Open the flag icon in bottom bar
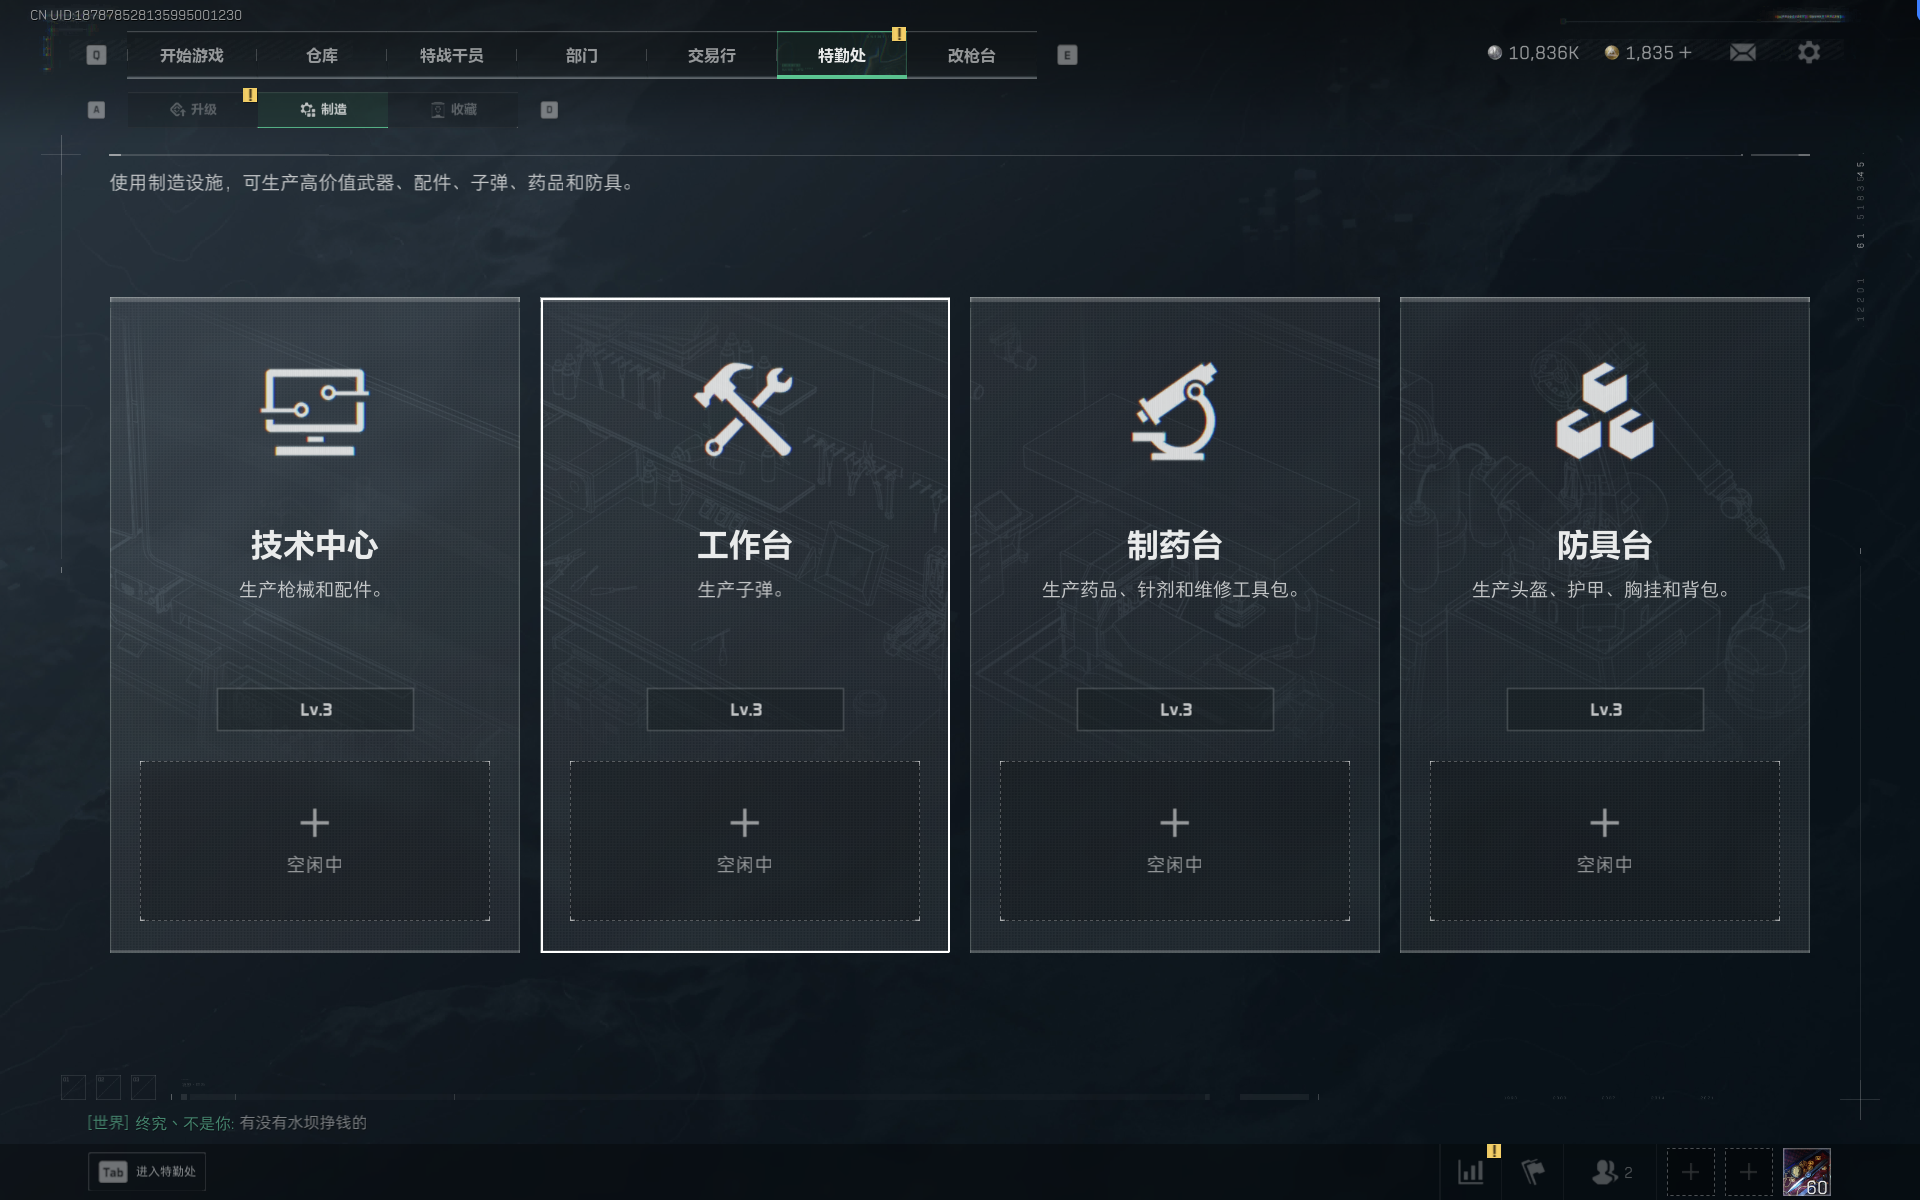 (1532, 1171)
